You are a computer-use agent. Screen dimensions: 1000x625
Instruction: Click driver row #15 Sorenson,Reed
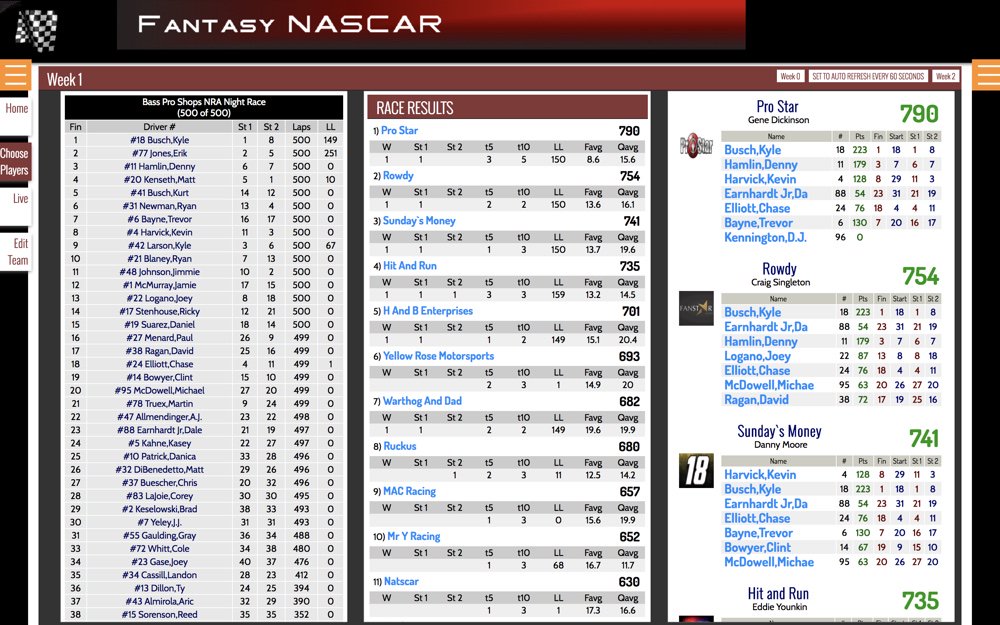coord(204,615)
